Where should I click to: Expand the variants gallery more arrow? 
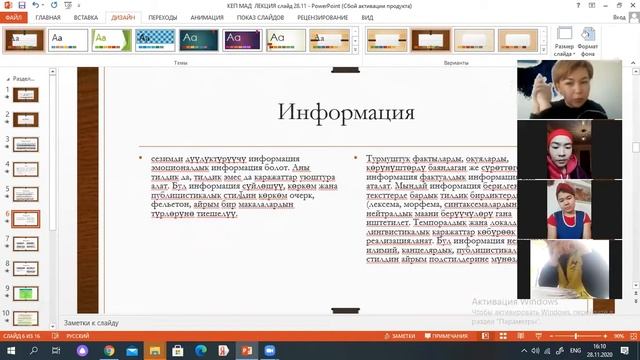pos(544,50)
